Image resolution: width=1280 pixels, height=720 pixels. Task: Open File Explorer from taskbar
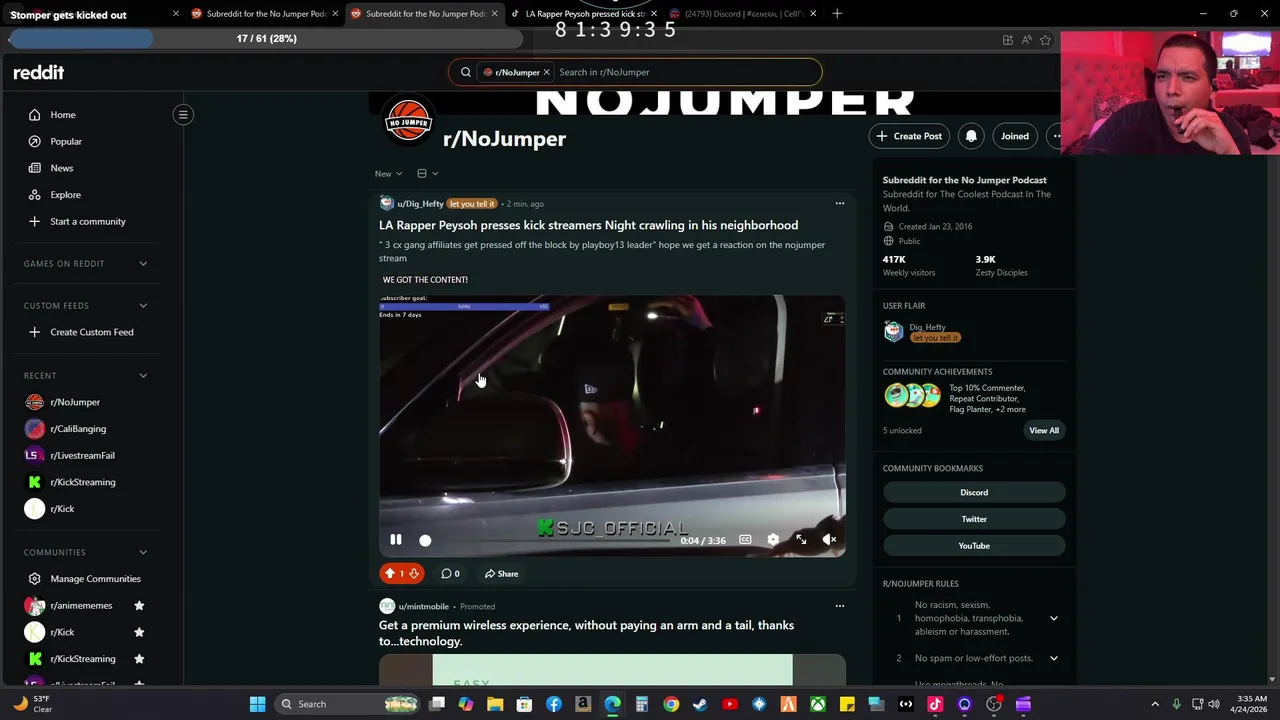pyautogui.click(x=495, y=704)
